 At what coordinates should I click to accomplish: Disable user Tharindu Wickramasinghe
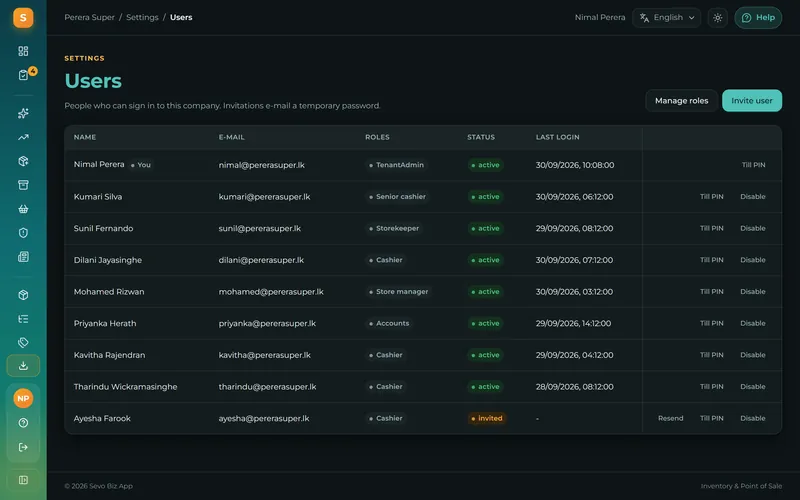[753, 386]
